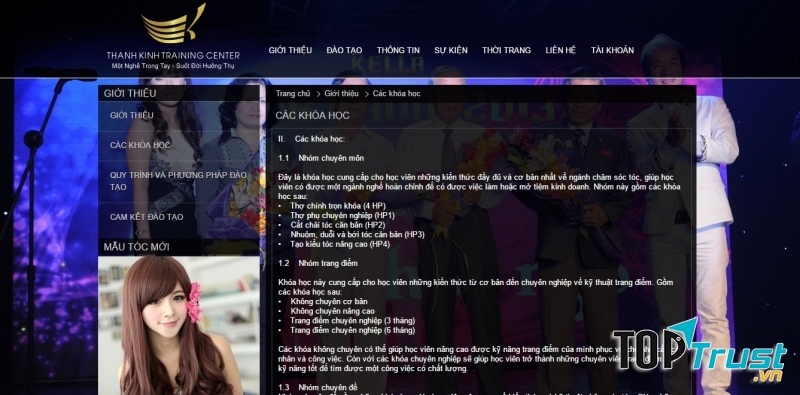Click the MẪU TÓC MỚI section header

[x=136, y=247]
